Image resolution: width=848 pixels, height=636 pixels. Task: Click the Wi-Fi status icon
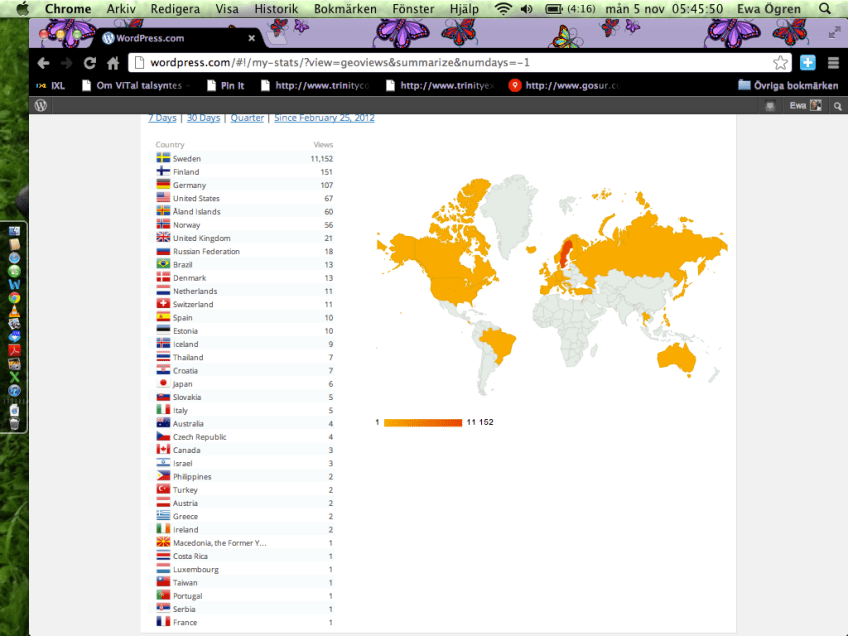point(502,9)
